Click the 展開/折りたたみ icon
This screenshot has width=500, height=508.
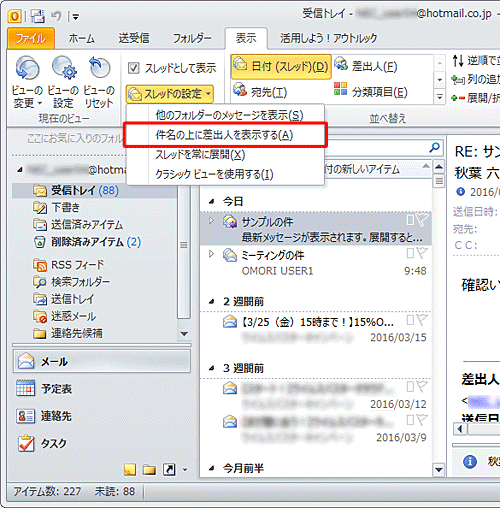click(458, 98)
